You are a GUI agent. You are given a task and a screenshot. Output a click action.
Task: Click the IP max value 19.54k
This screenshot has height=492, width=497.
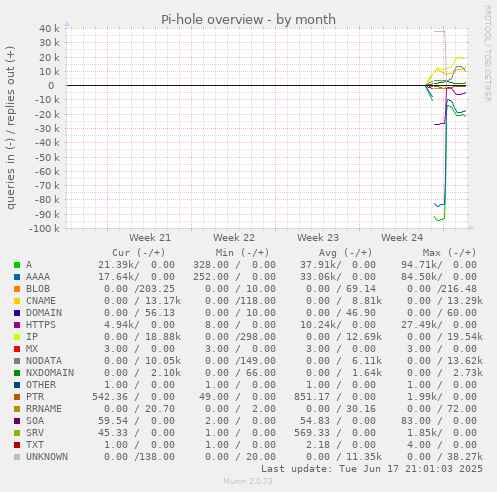[465, 337]
